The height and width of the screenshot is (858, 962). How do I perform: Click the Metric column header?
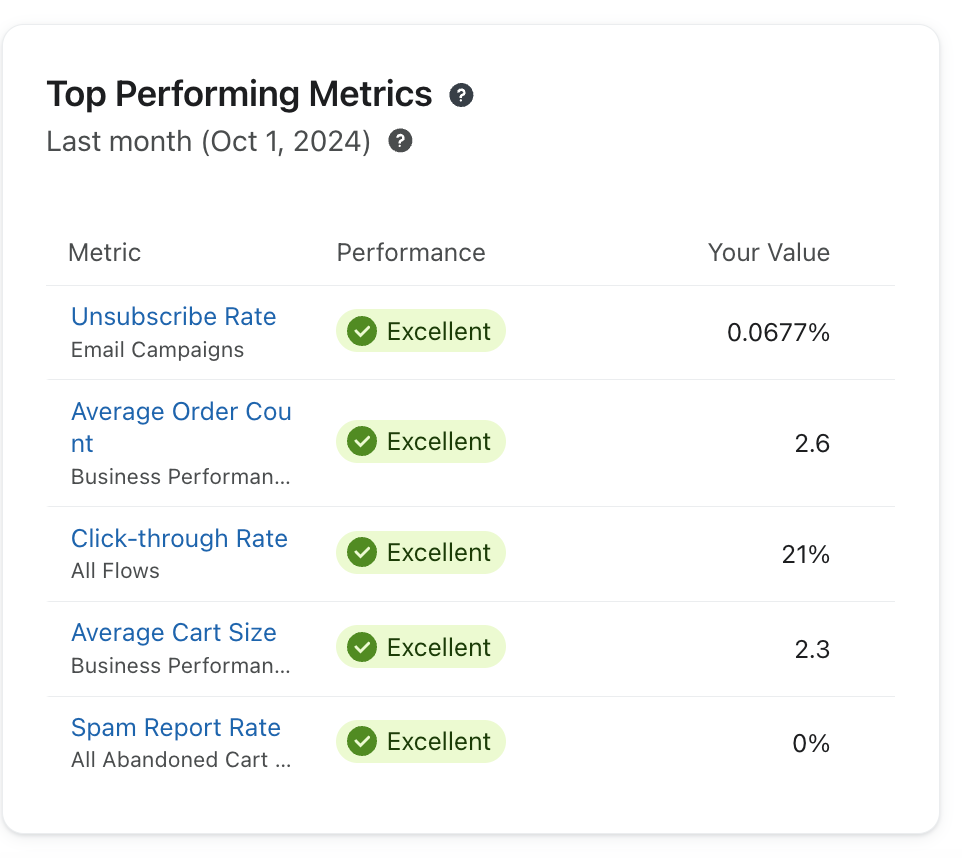tap(105, 253)
